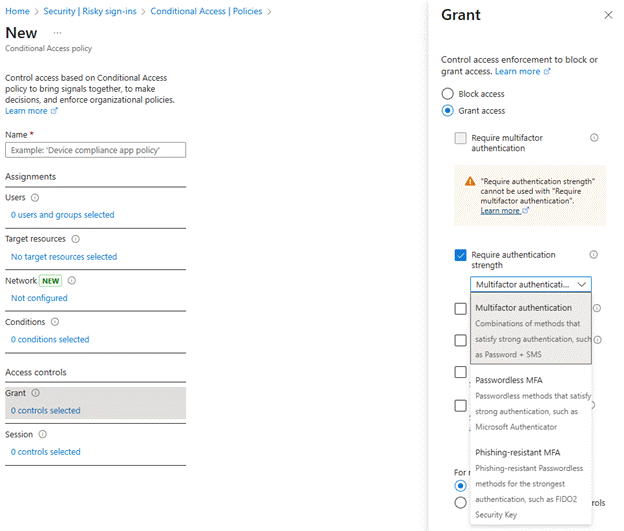
Task: Click the Network info icon
Action: [71, 281]
